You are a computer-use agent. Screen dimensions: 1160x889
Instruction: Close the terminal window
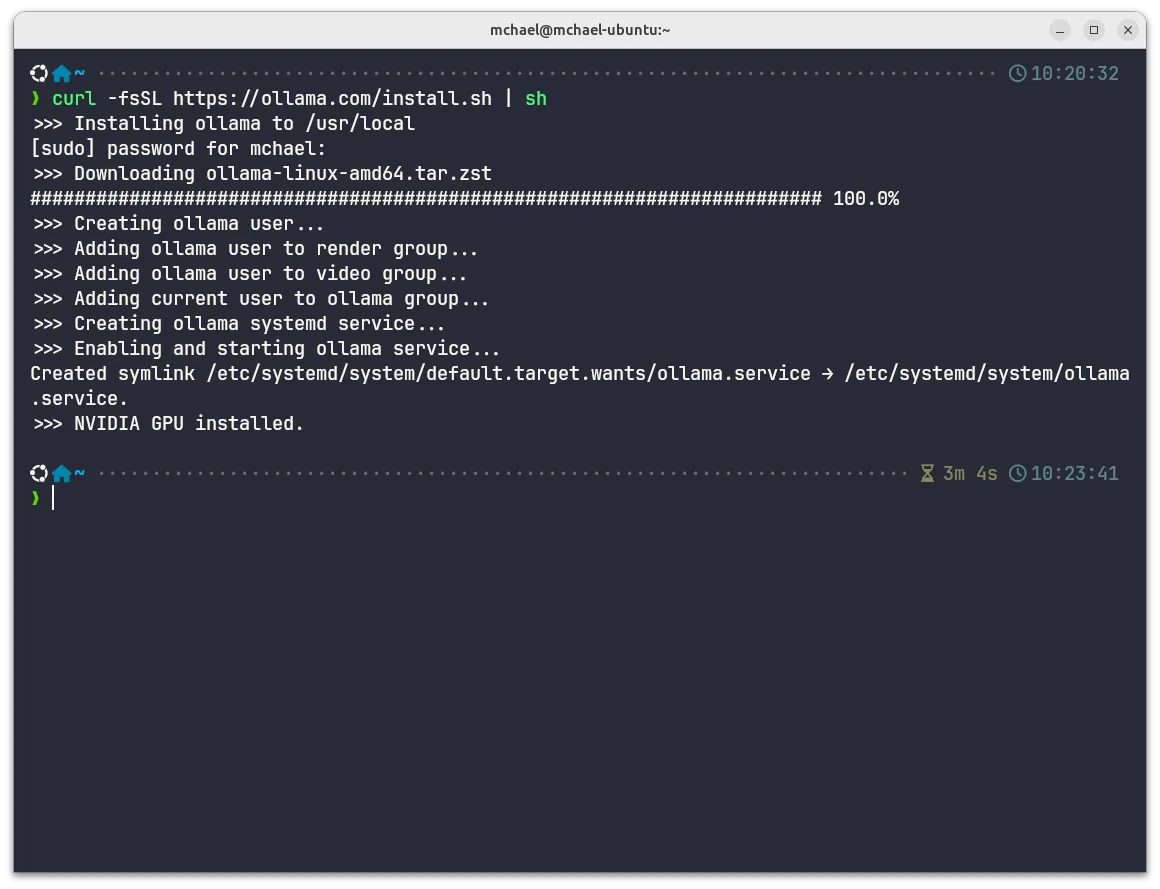[x=1128, y=30]
